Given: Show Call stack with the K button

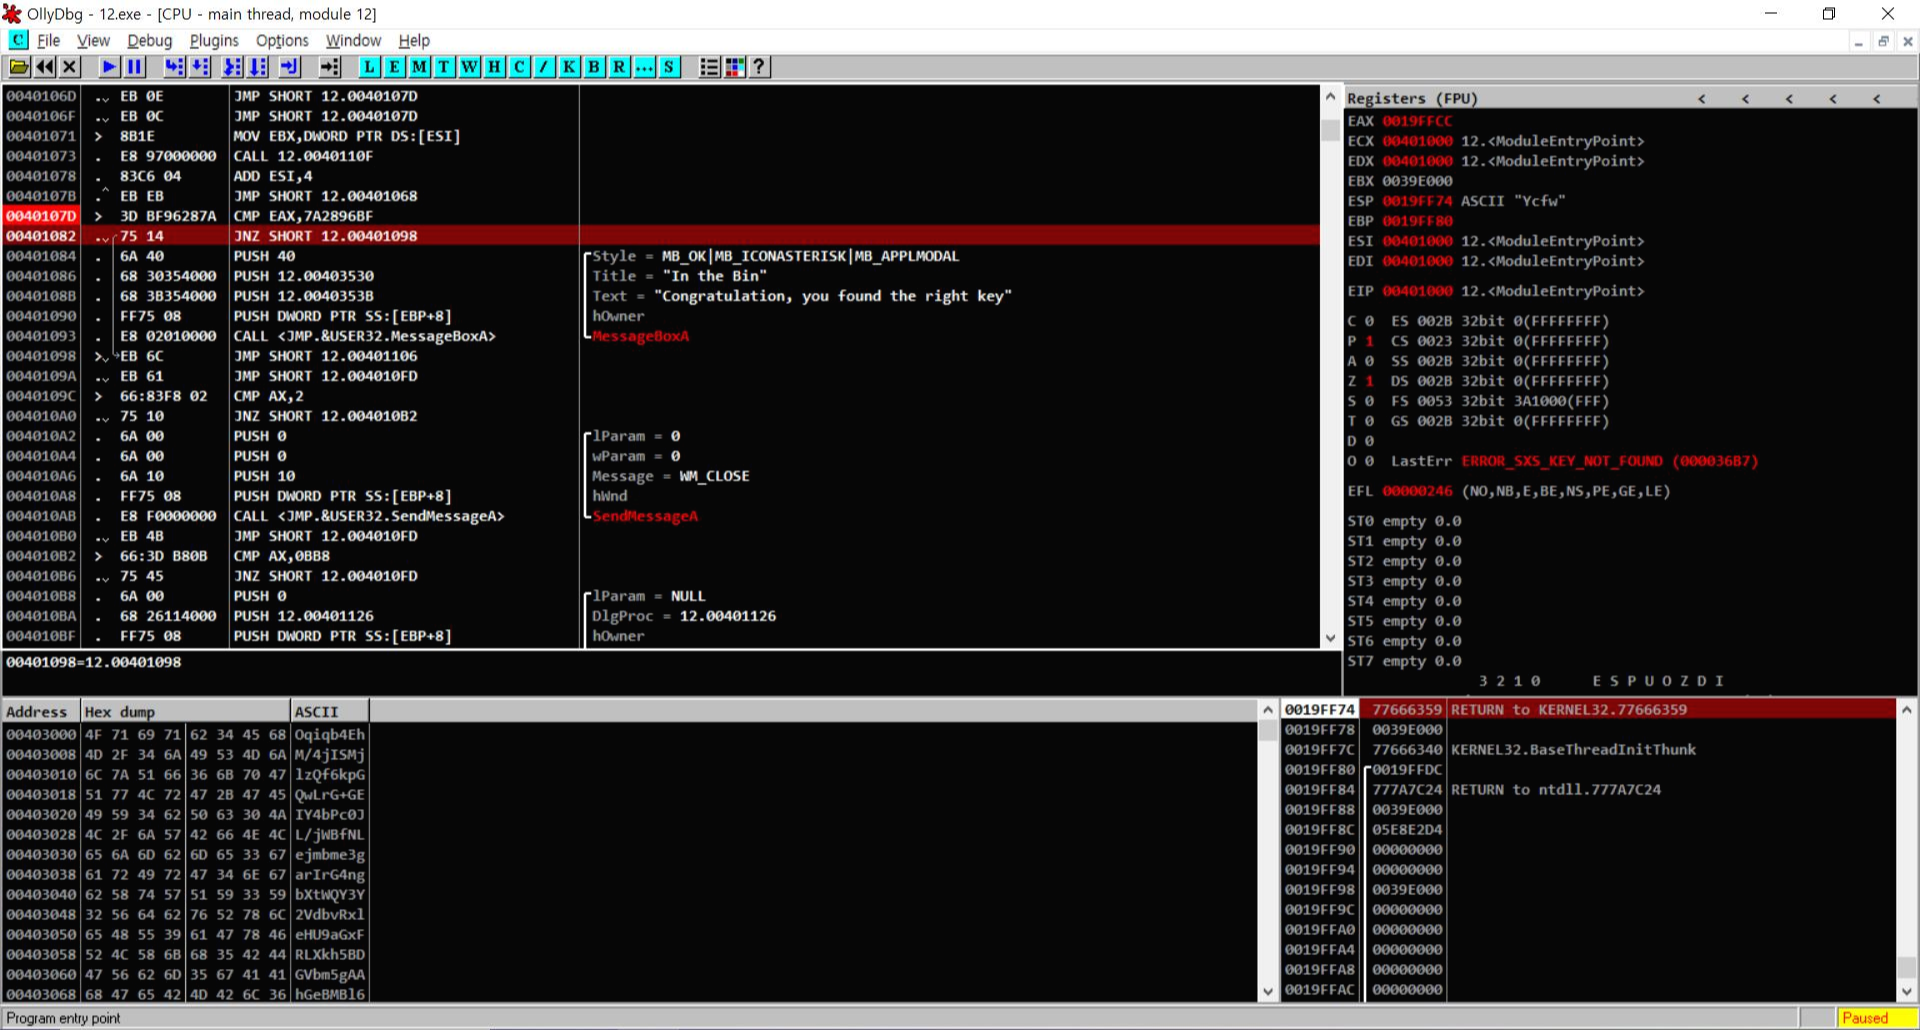Looking at the screenshot, I should pyautogui.click(x=570, y=67).
